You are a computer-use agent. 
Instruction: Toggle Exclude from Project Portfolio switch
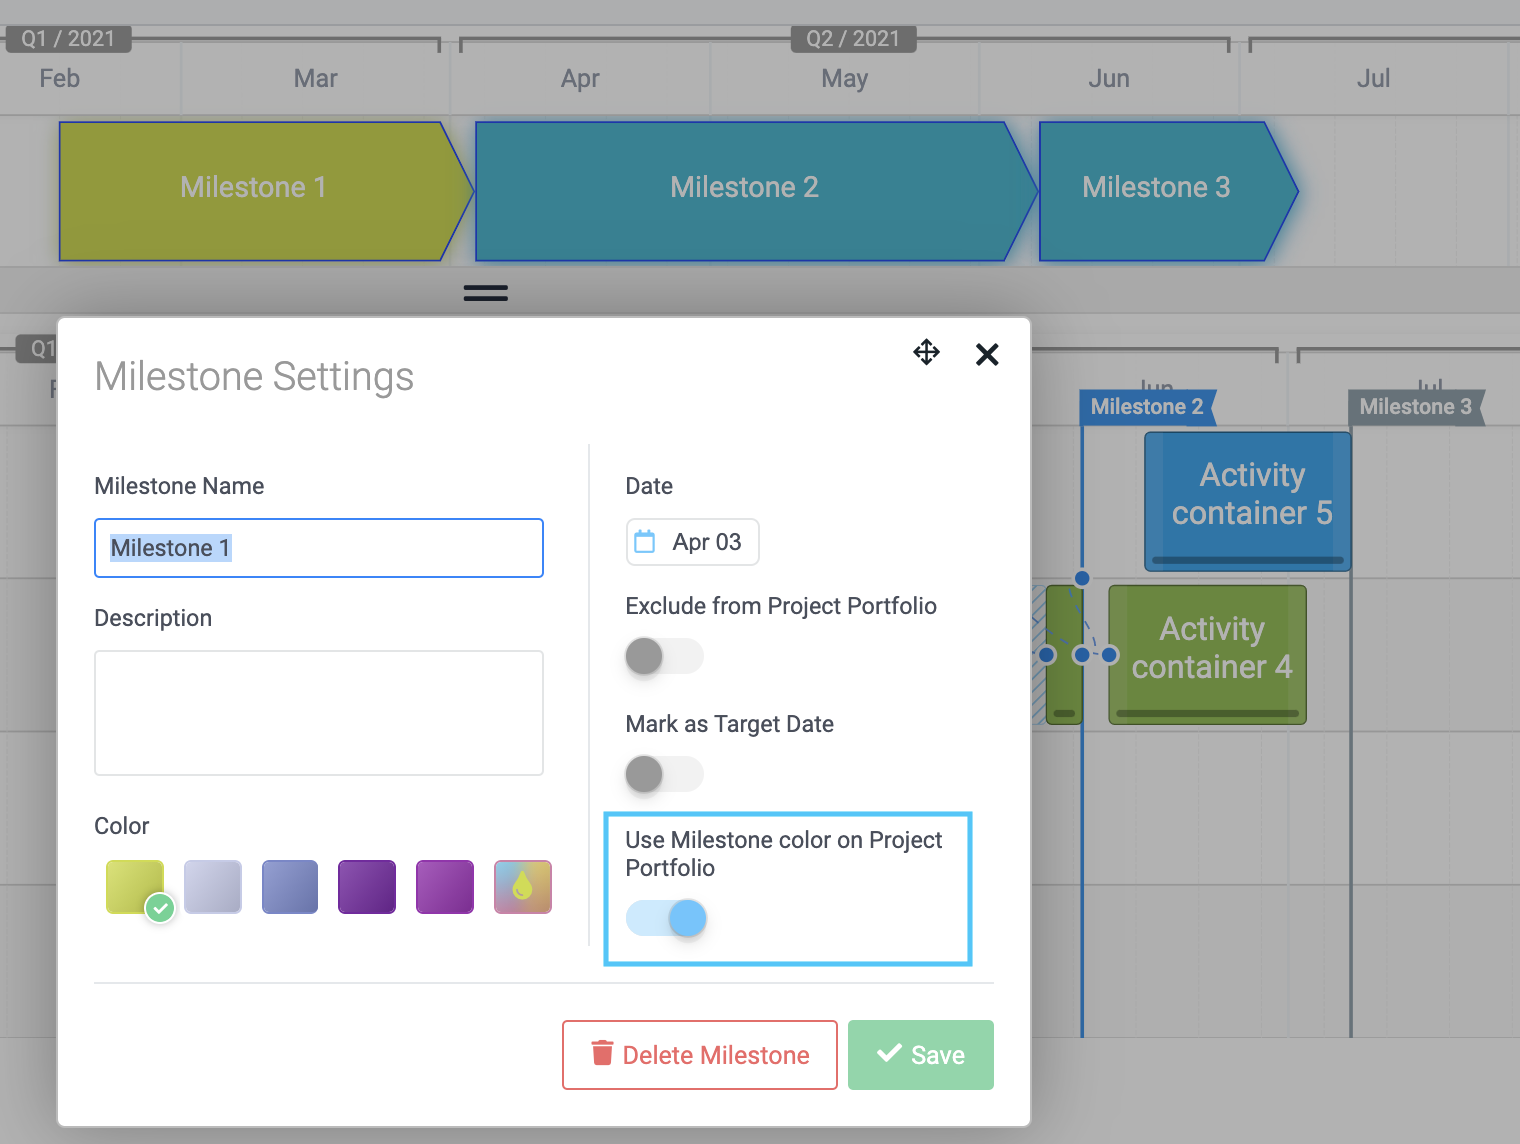coord(664,656)
